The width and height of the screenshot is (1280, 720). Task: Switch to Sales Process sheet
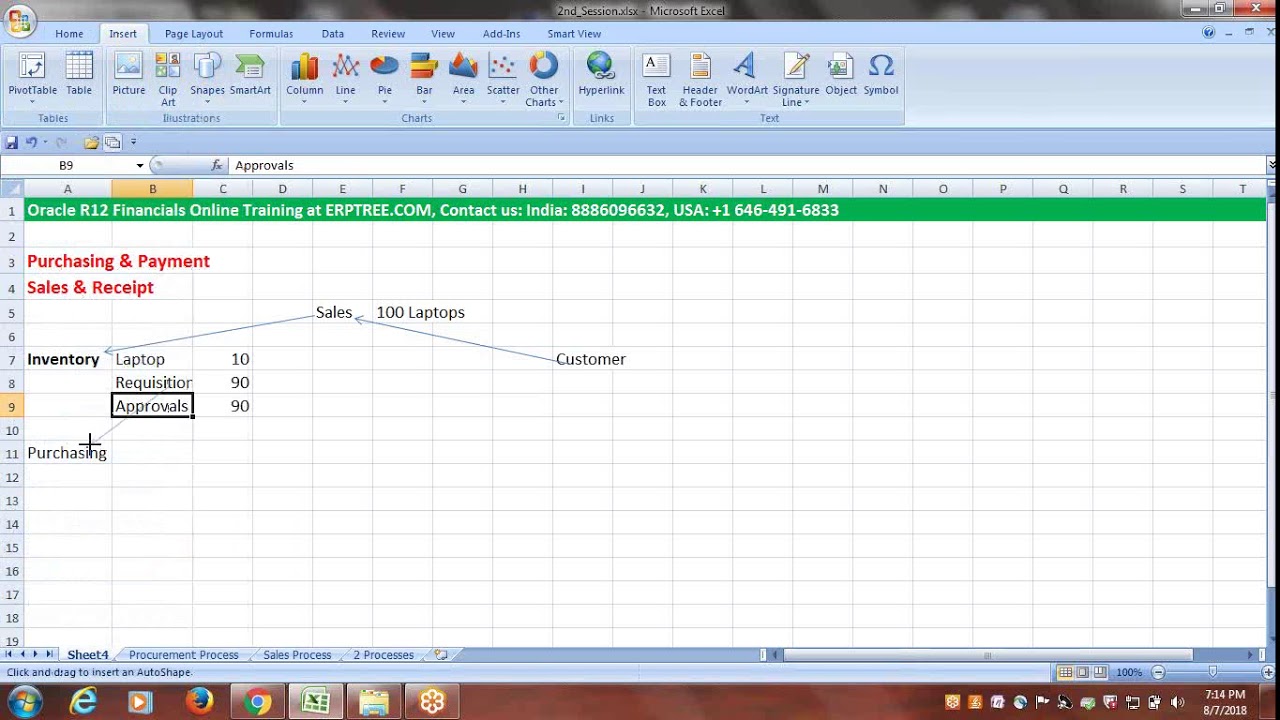pos(297,655)
